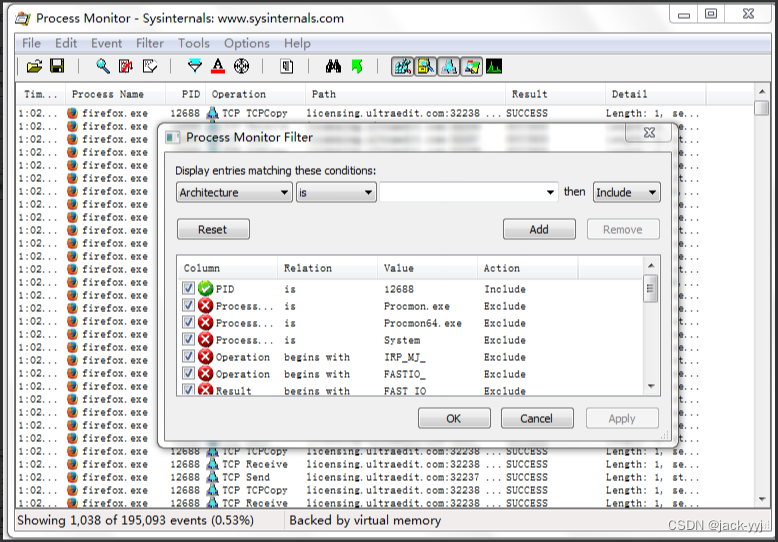Open the Options menu
The image size is (778, 542).
point(247,43)
